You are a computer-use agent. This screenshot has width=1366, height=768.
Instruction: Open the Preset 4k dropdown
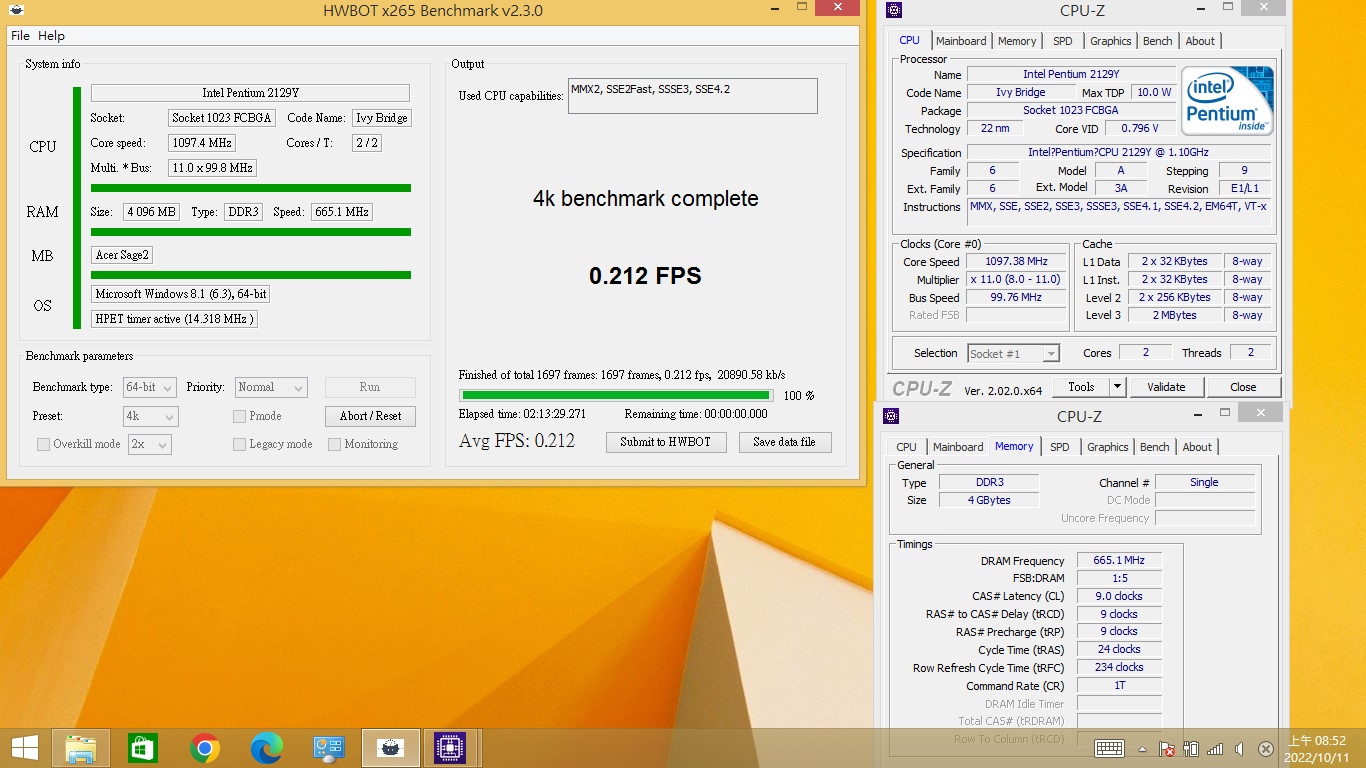[x=150, y=416]
